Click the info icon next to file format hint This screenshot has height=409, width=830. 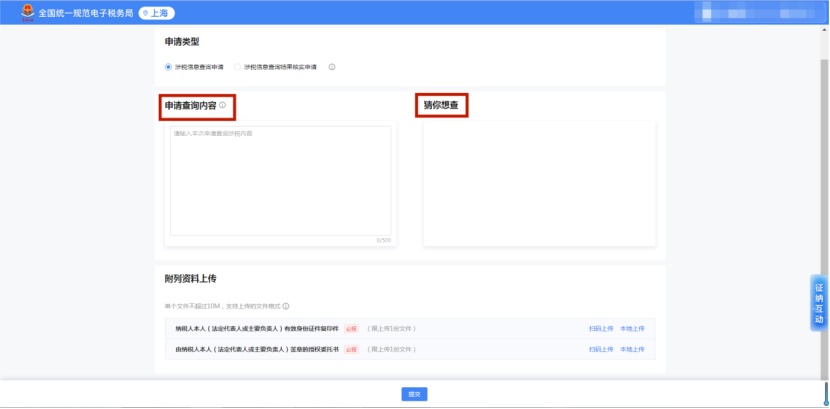pyautogui.click(x=286, y=306)
